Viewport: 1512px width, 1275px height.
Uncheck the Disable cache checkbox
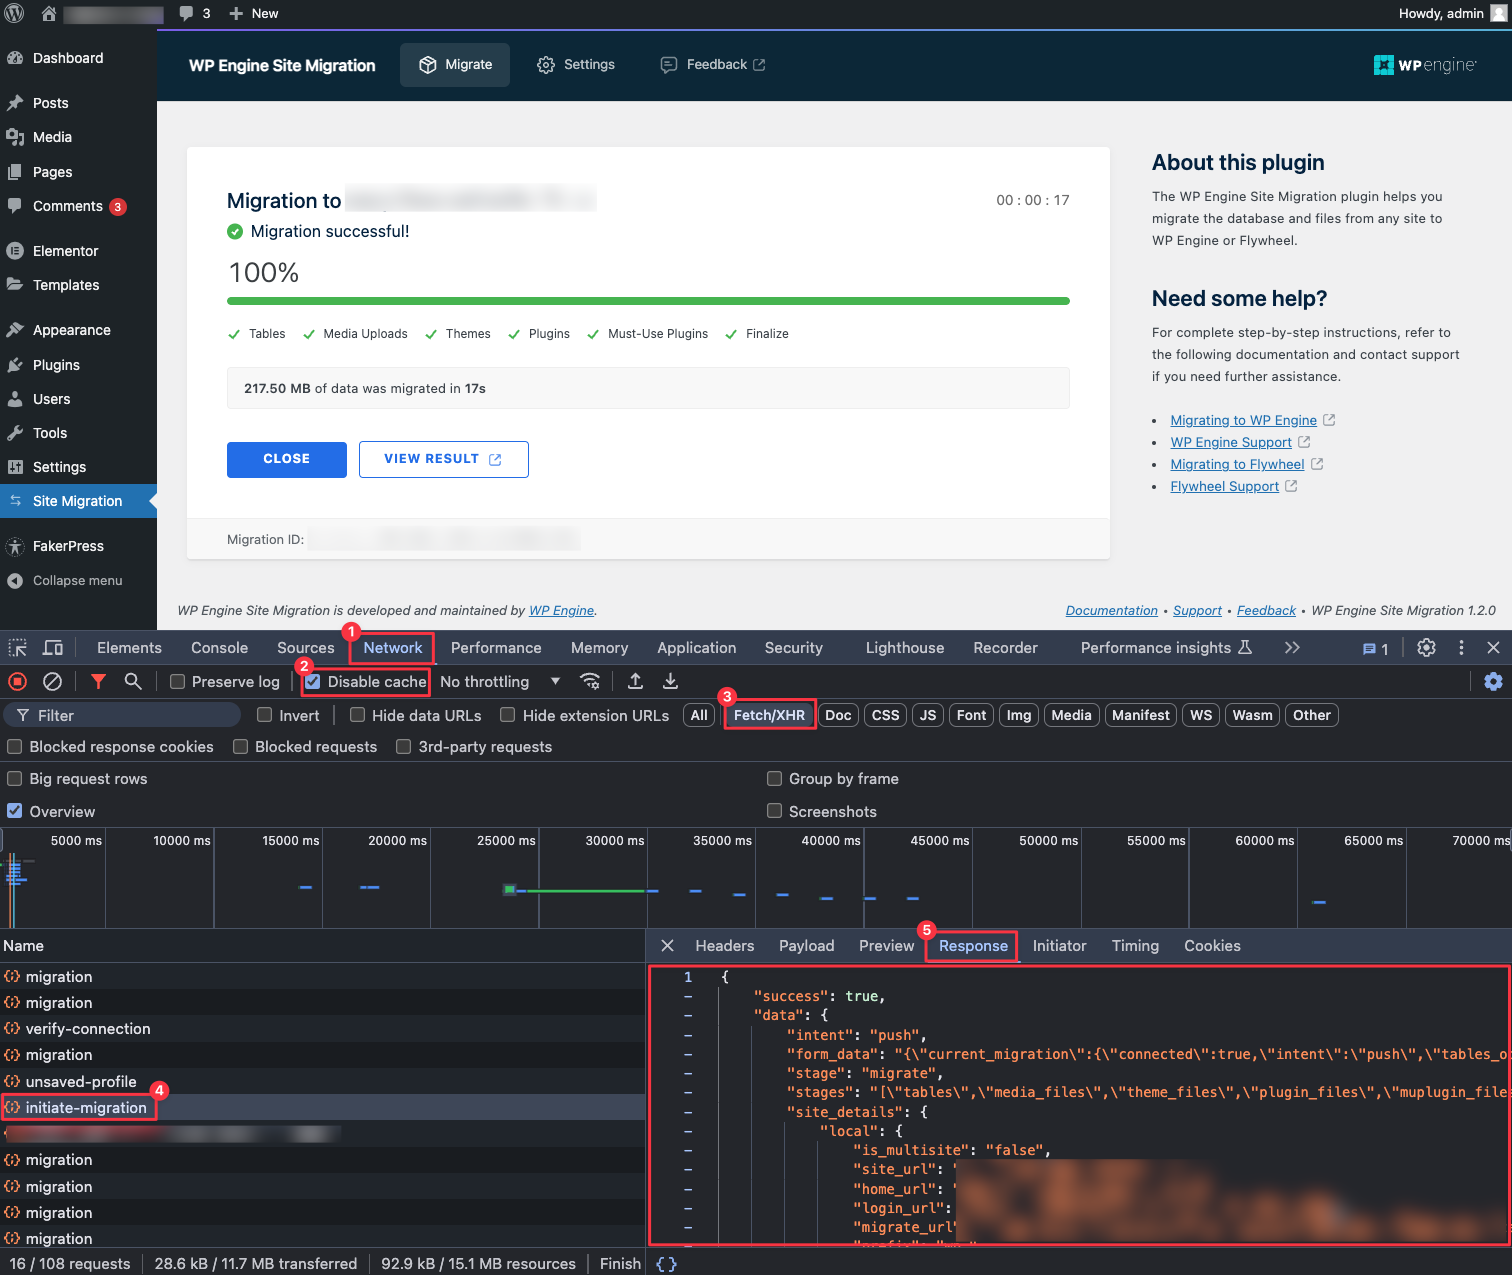tap(313, 682)
